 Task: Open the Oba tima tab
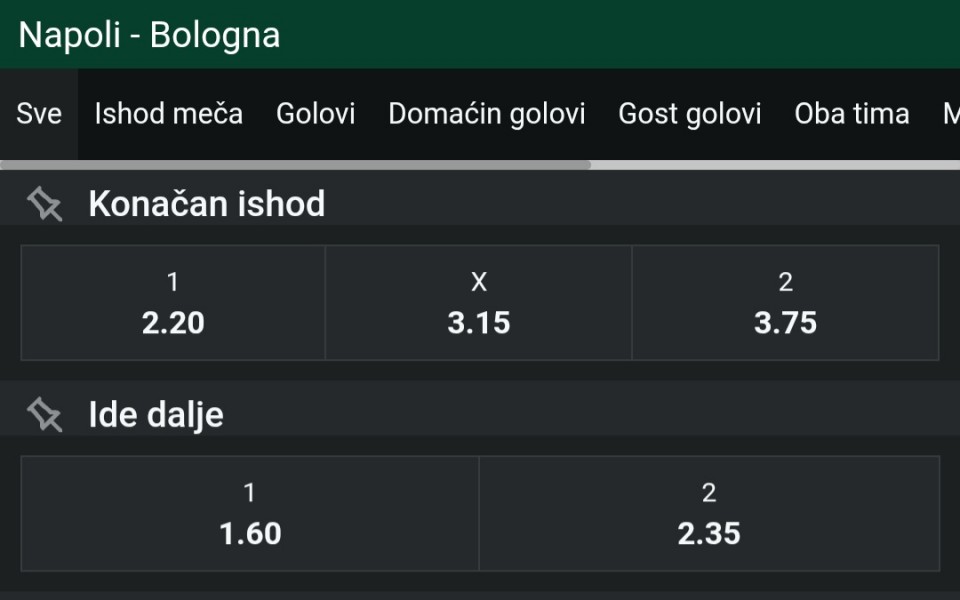pos(852,114)
